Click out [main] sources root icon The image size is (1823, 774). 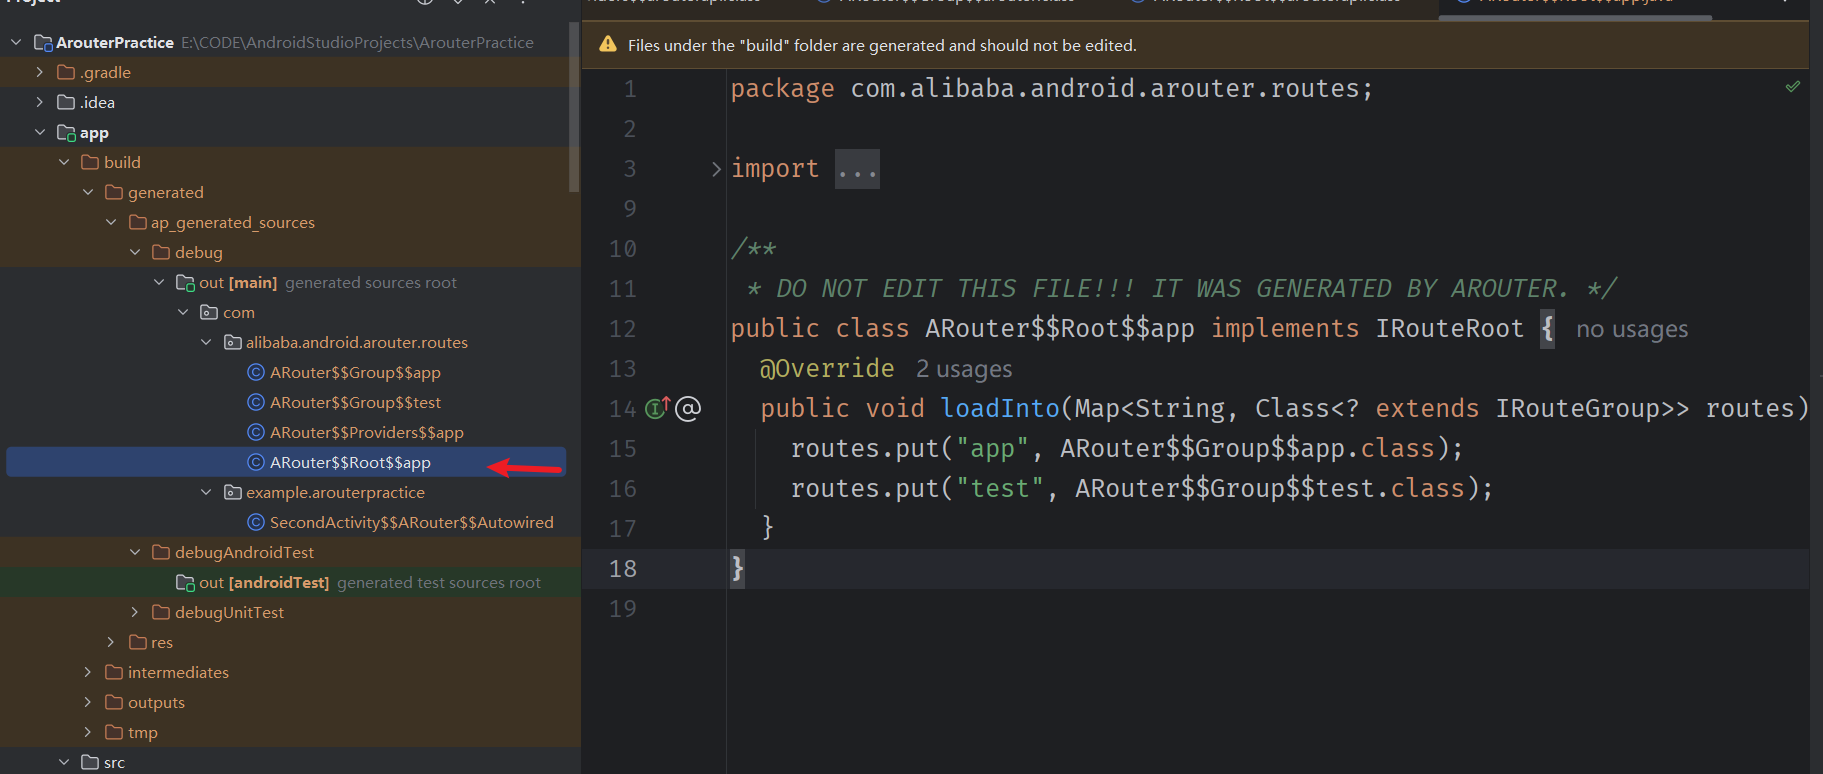point(185,282)
